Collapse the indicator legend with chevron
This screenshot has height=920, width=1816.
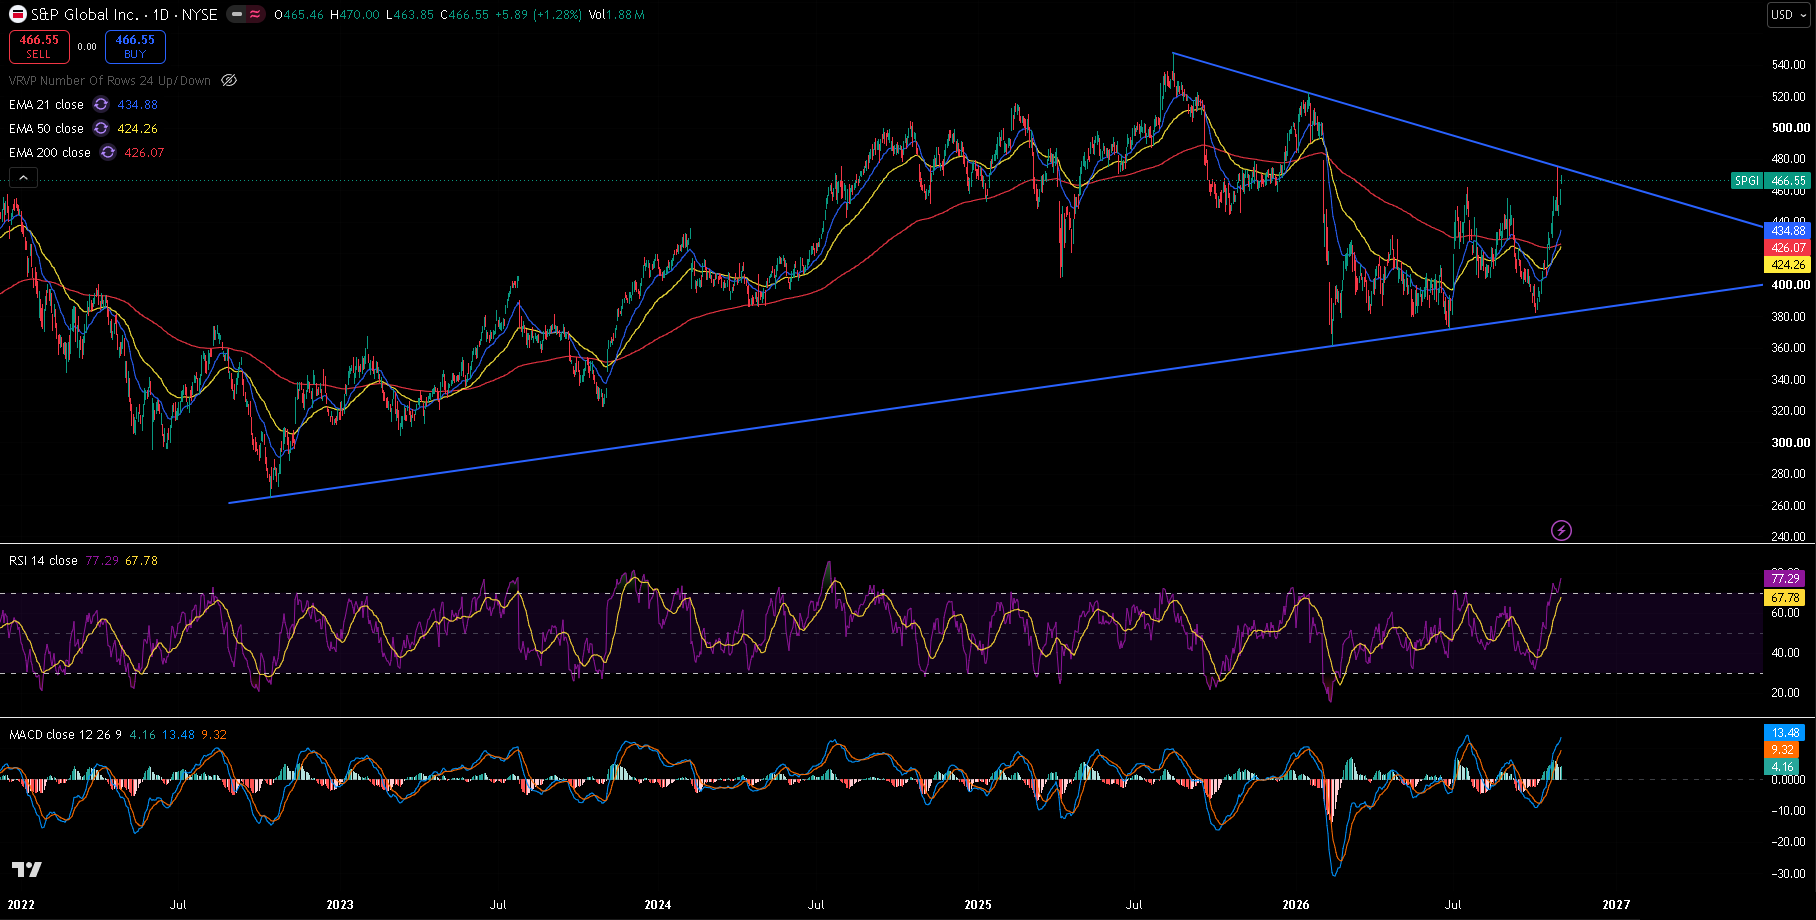(23, 178)
